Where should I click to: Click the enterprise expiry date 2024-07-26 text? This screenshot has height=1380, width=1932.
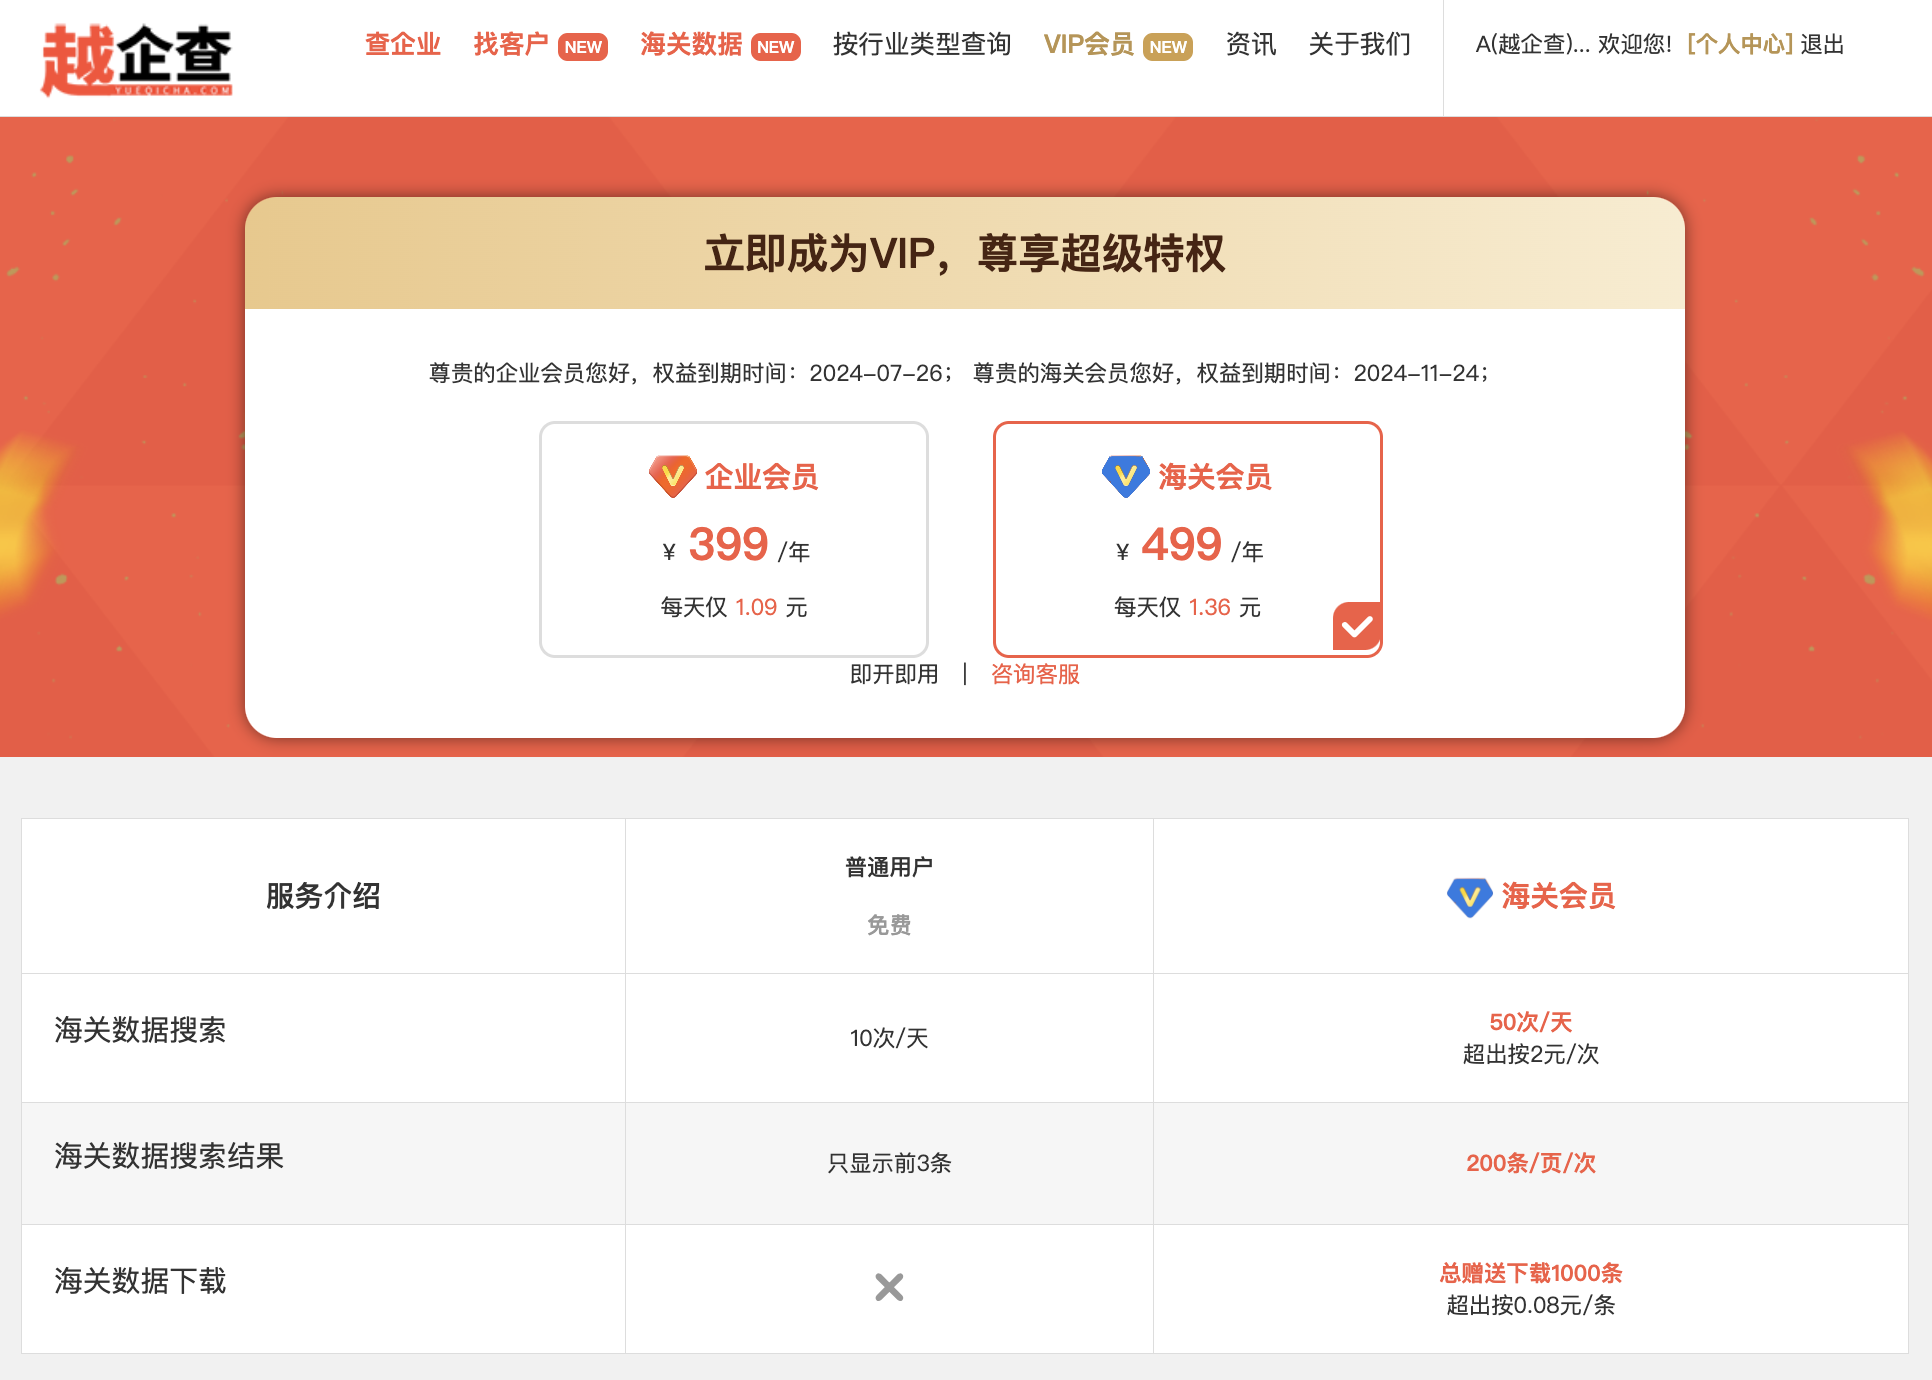[876, 373]
